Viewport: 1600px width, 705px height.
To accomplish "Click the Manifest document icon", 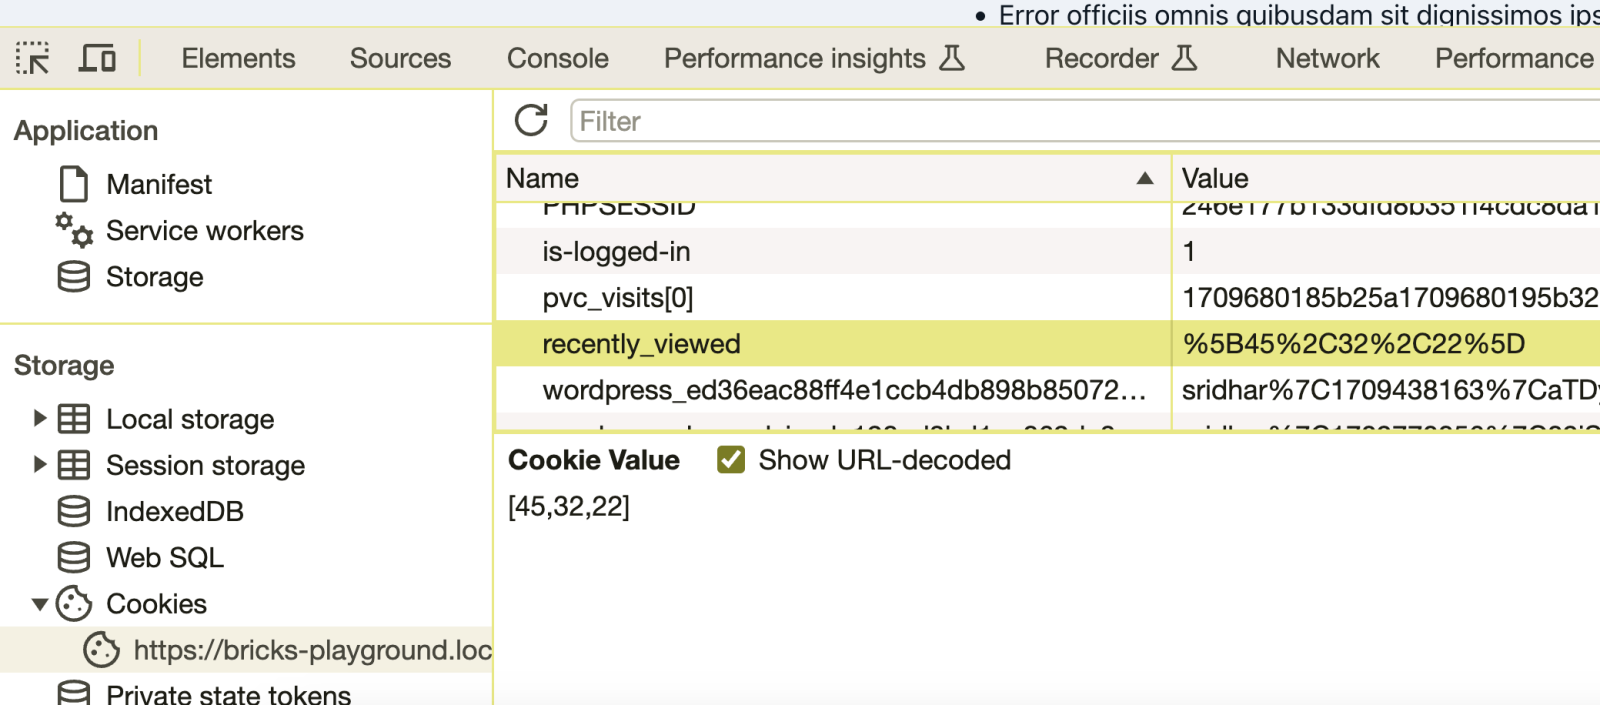I will click(x=73, y=184).
